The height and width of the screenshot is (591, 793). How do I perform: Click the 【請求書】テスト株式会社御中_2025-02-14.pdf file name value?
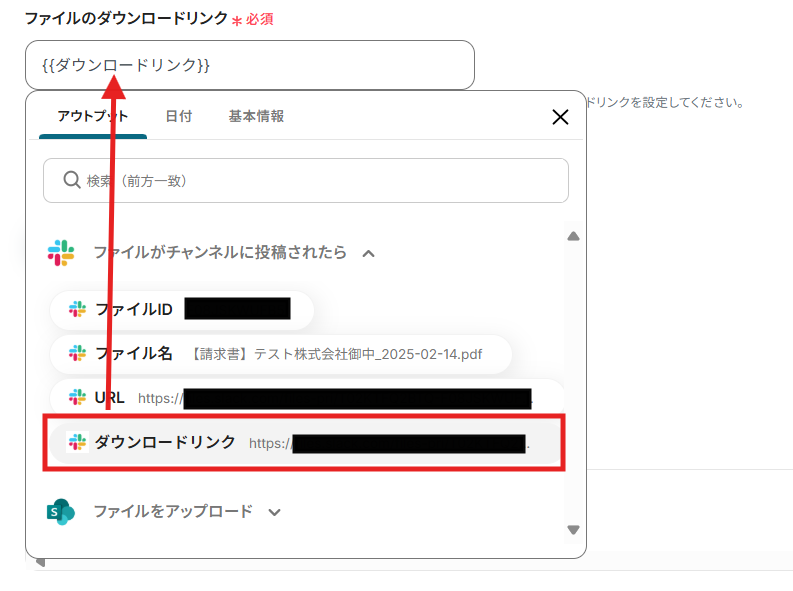(x=336, y=354)
